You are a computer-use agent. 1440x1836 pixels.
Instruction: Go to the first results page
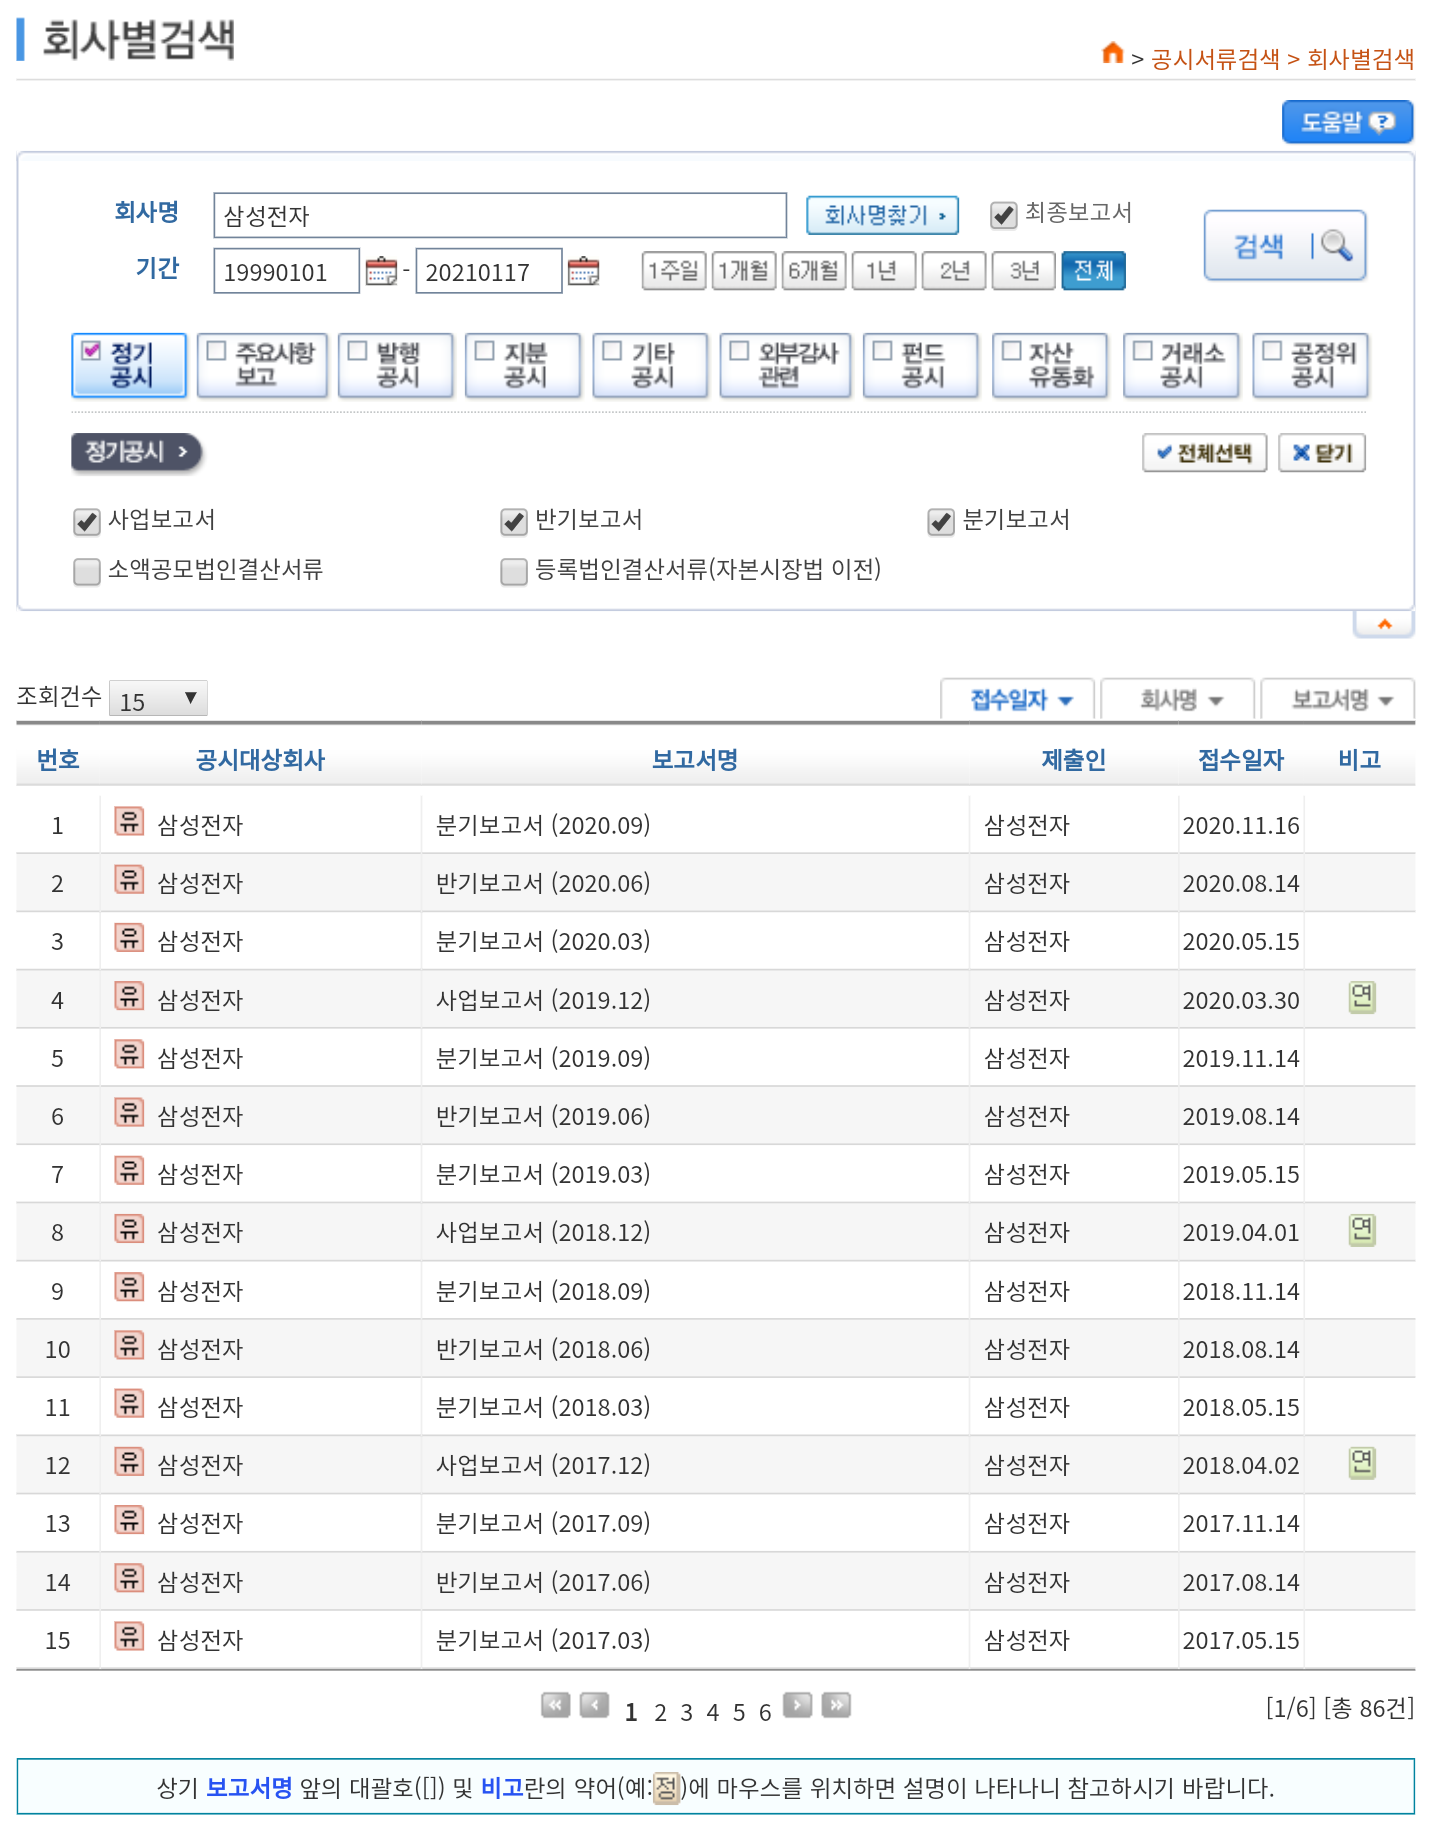(x=555, y=1705)
